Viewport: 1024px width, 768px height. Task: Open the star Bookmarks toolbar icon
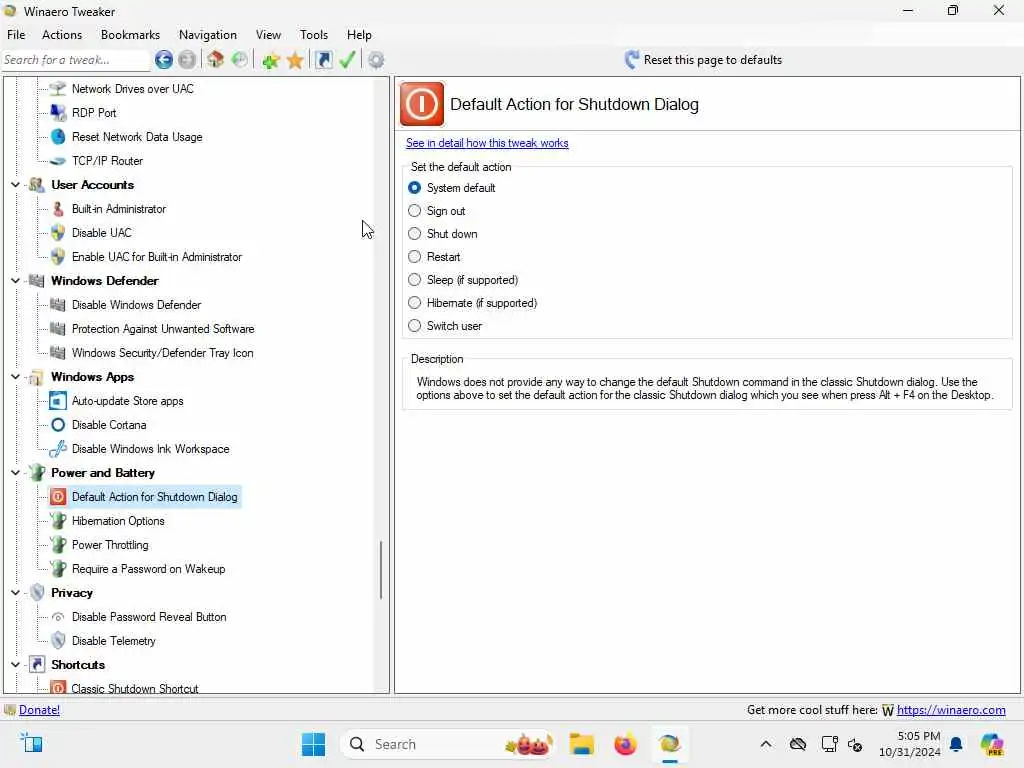click(x=295, y=60)
